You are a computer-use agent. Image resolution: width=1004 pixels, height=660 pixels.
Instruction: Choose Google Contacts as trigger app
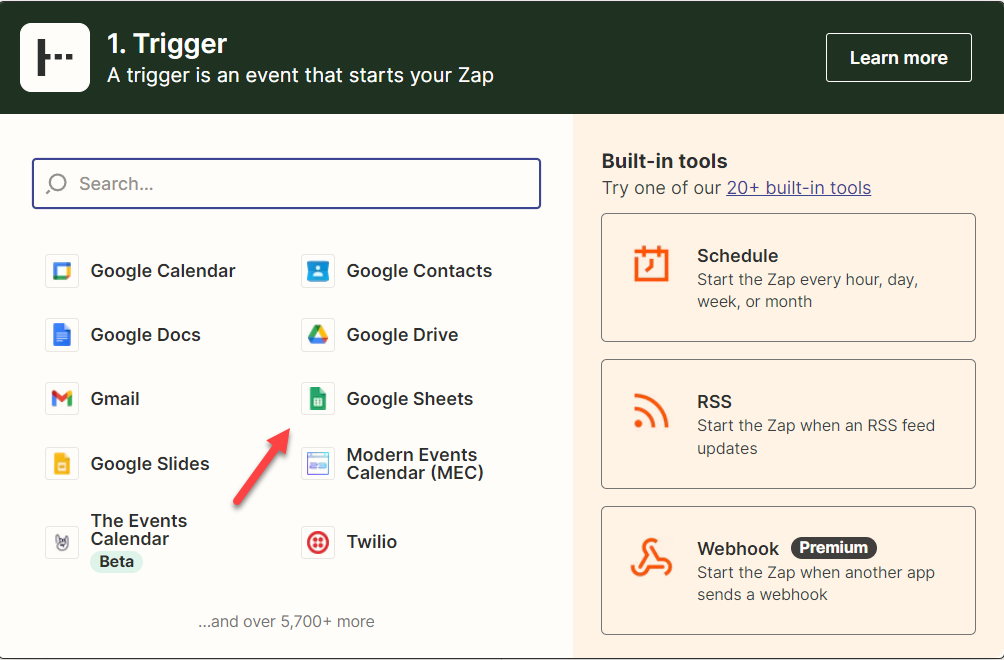[419, 271]
